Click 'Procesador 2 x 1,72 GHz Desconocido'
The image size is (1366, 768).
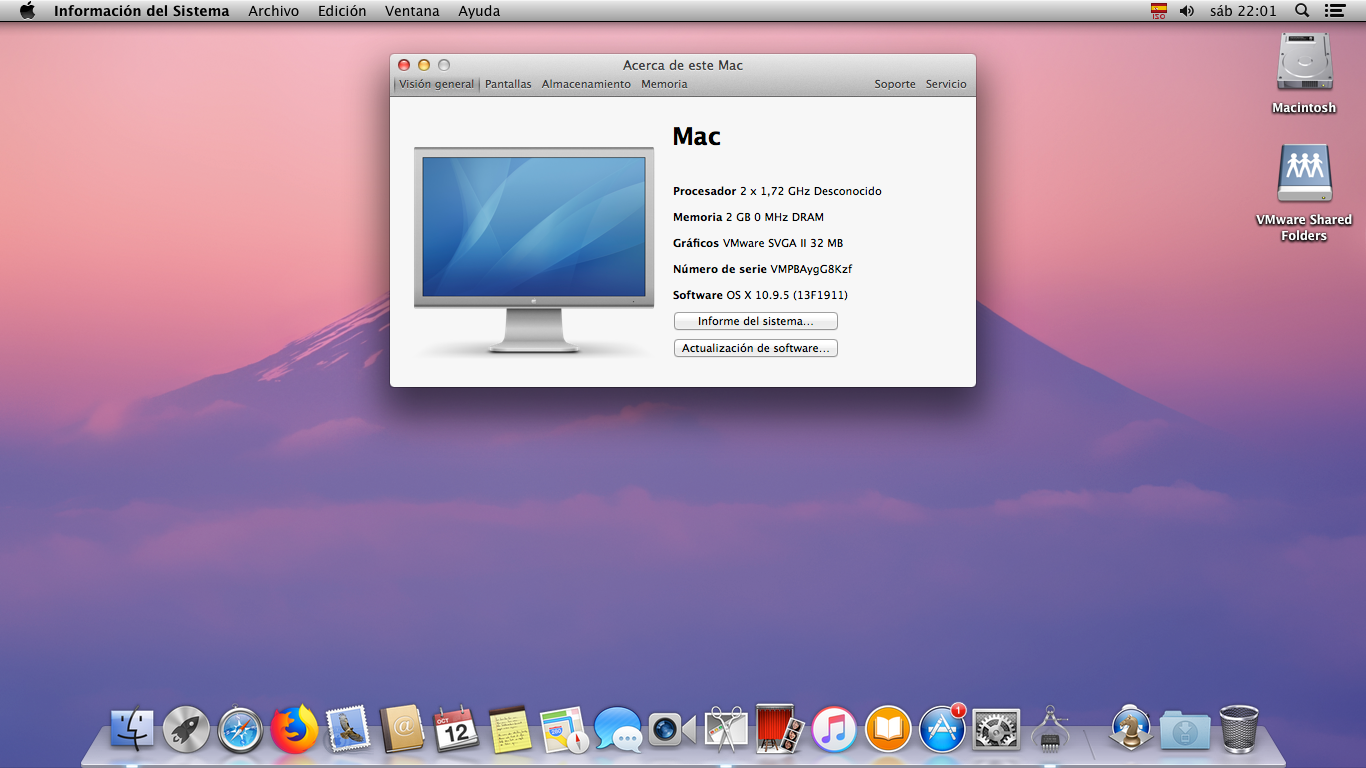(x=777, y=191)
